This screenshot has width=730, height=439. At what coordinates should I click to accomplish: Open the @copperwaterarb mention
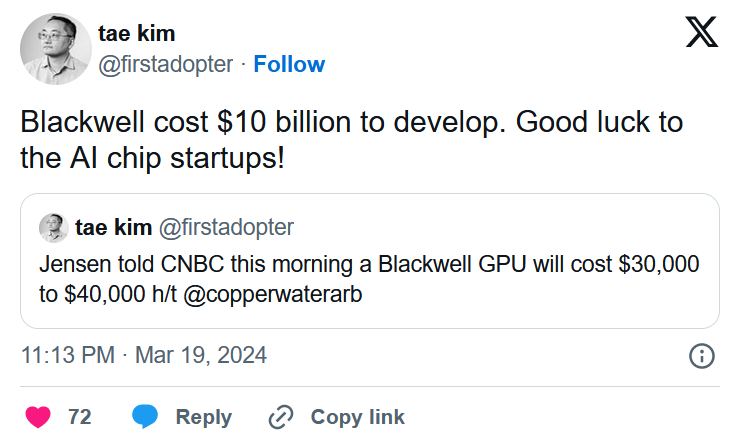click(x=273, y=295)
